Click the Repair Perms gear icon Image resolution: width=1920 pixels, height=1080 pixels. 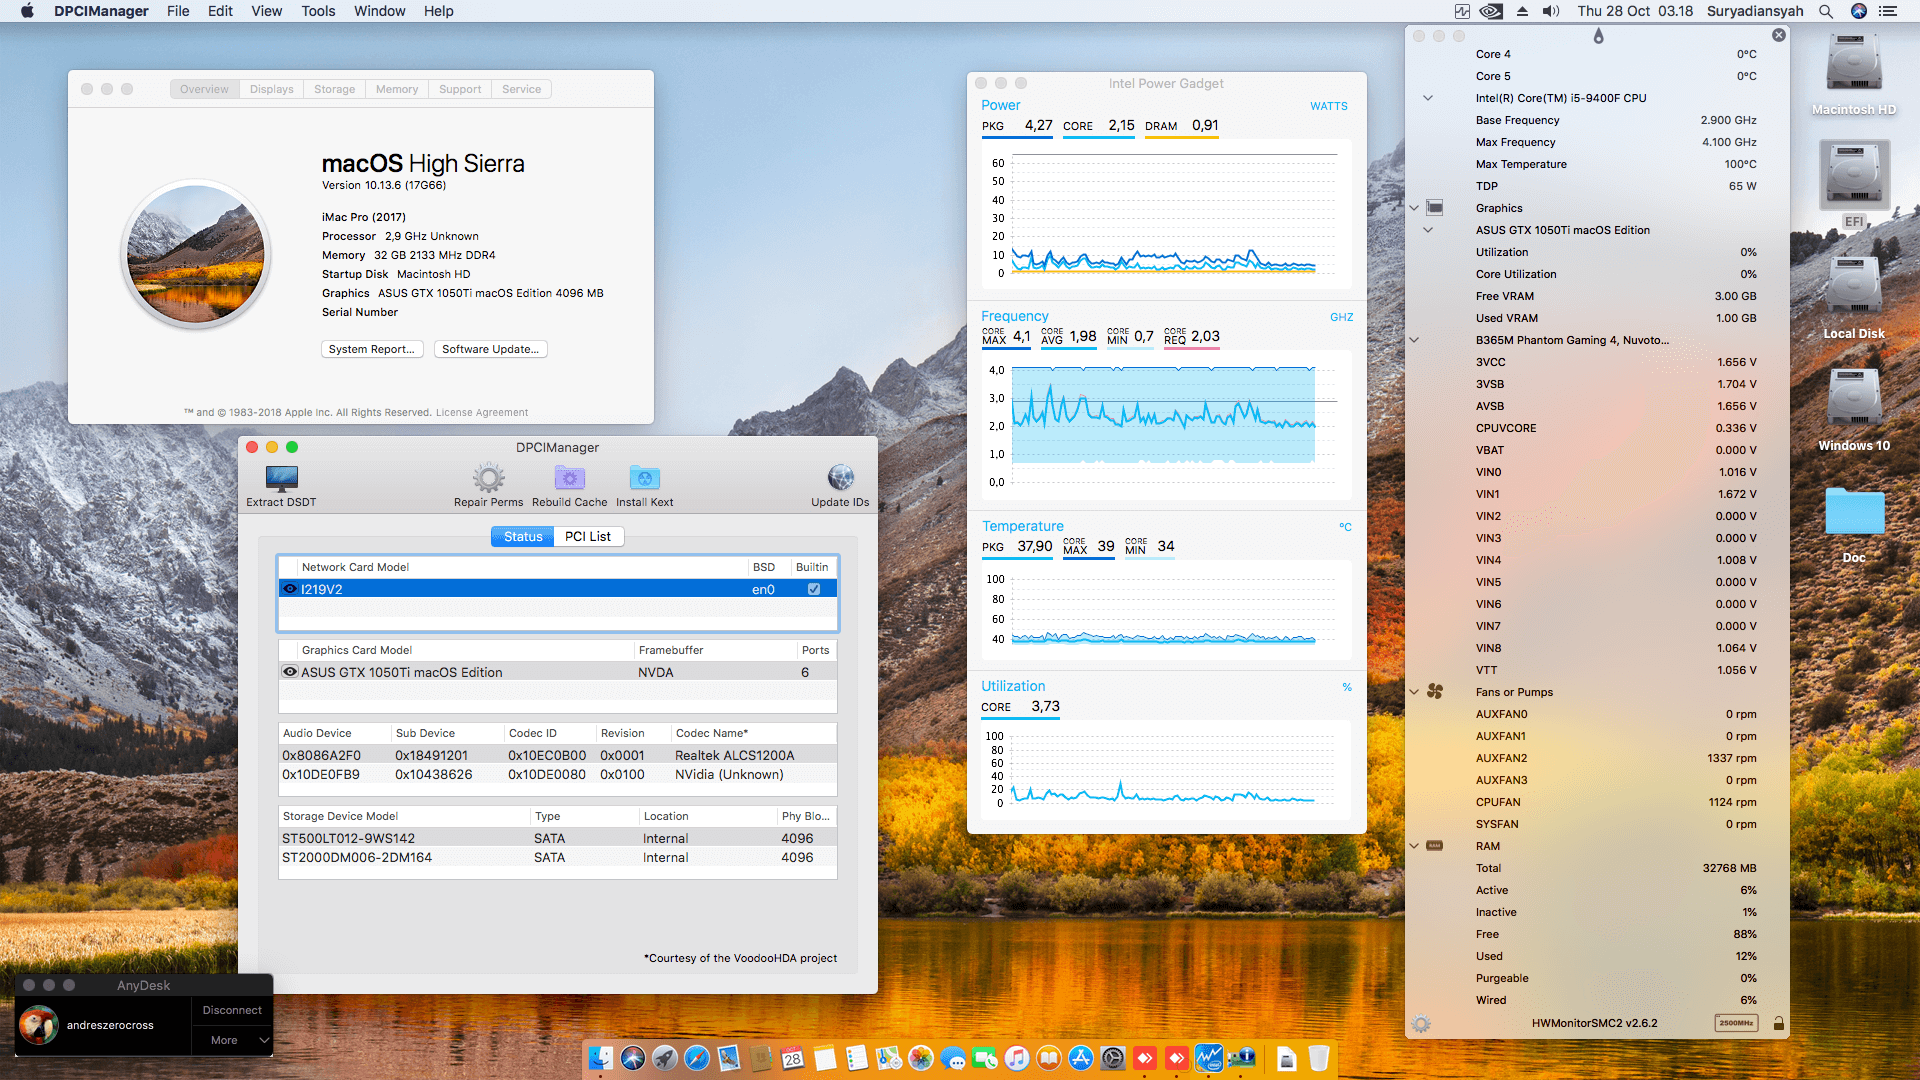488,478
